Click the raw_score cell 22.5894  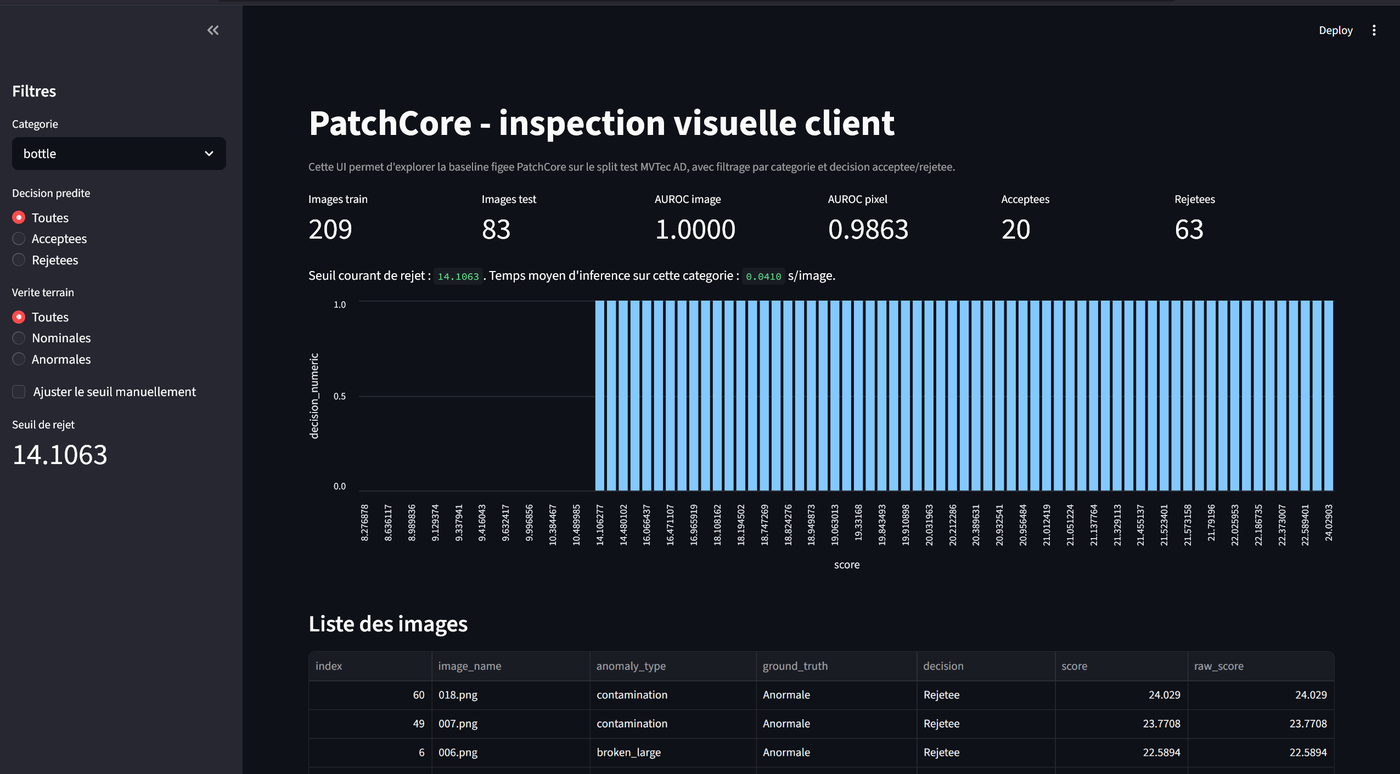[x=1261, y=753]
